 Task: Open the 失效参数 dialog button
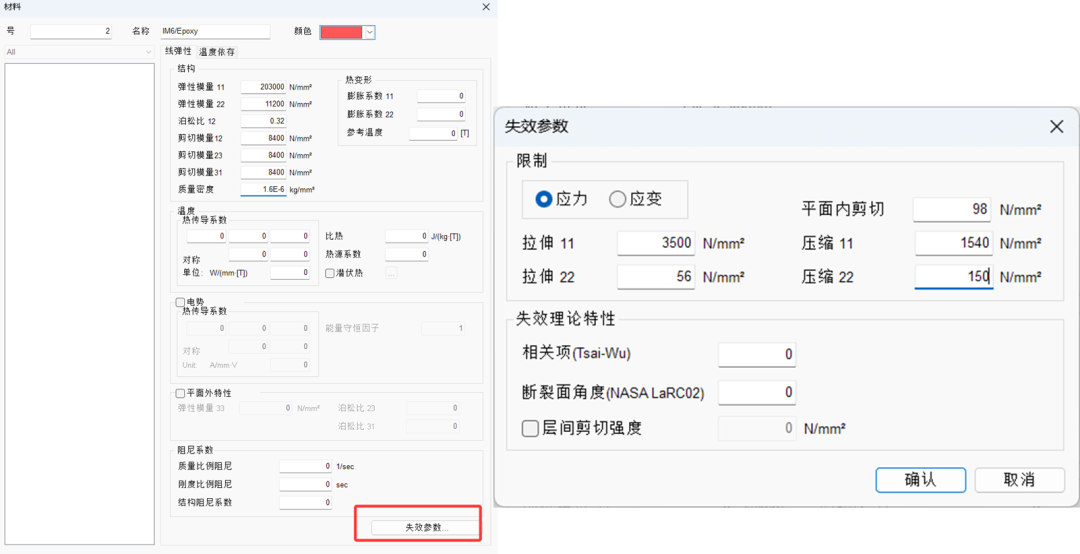[x=425, y=528]
